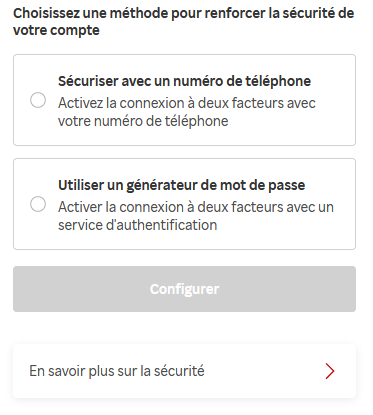
Task: Select the password generator radio button
Action: [38, 204]
